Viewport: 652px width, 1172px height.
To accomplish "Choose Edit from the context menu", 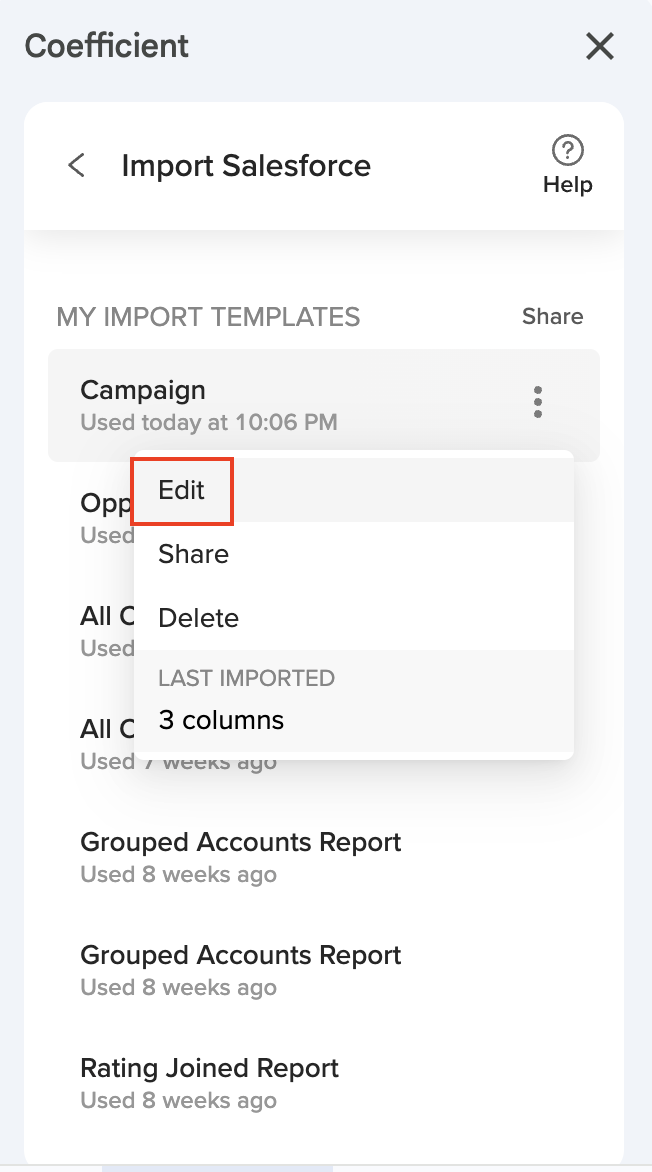I will 182,490.
